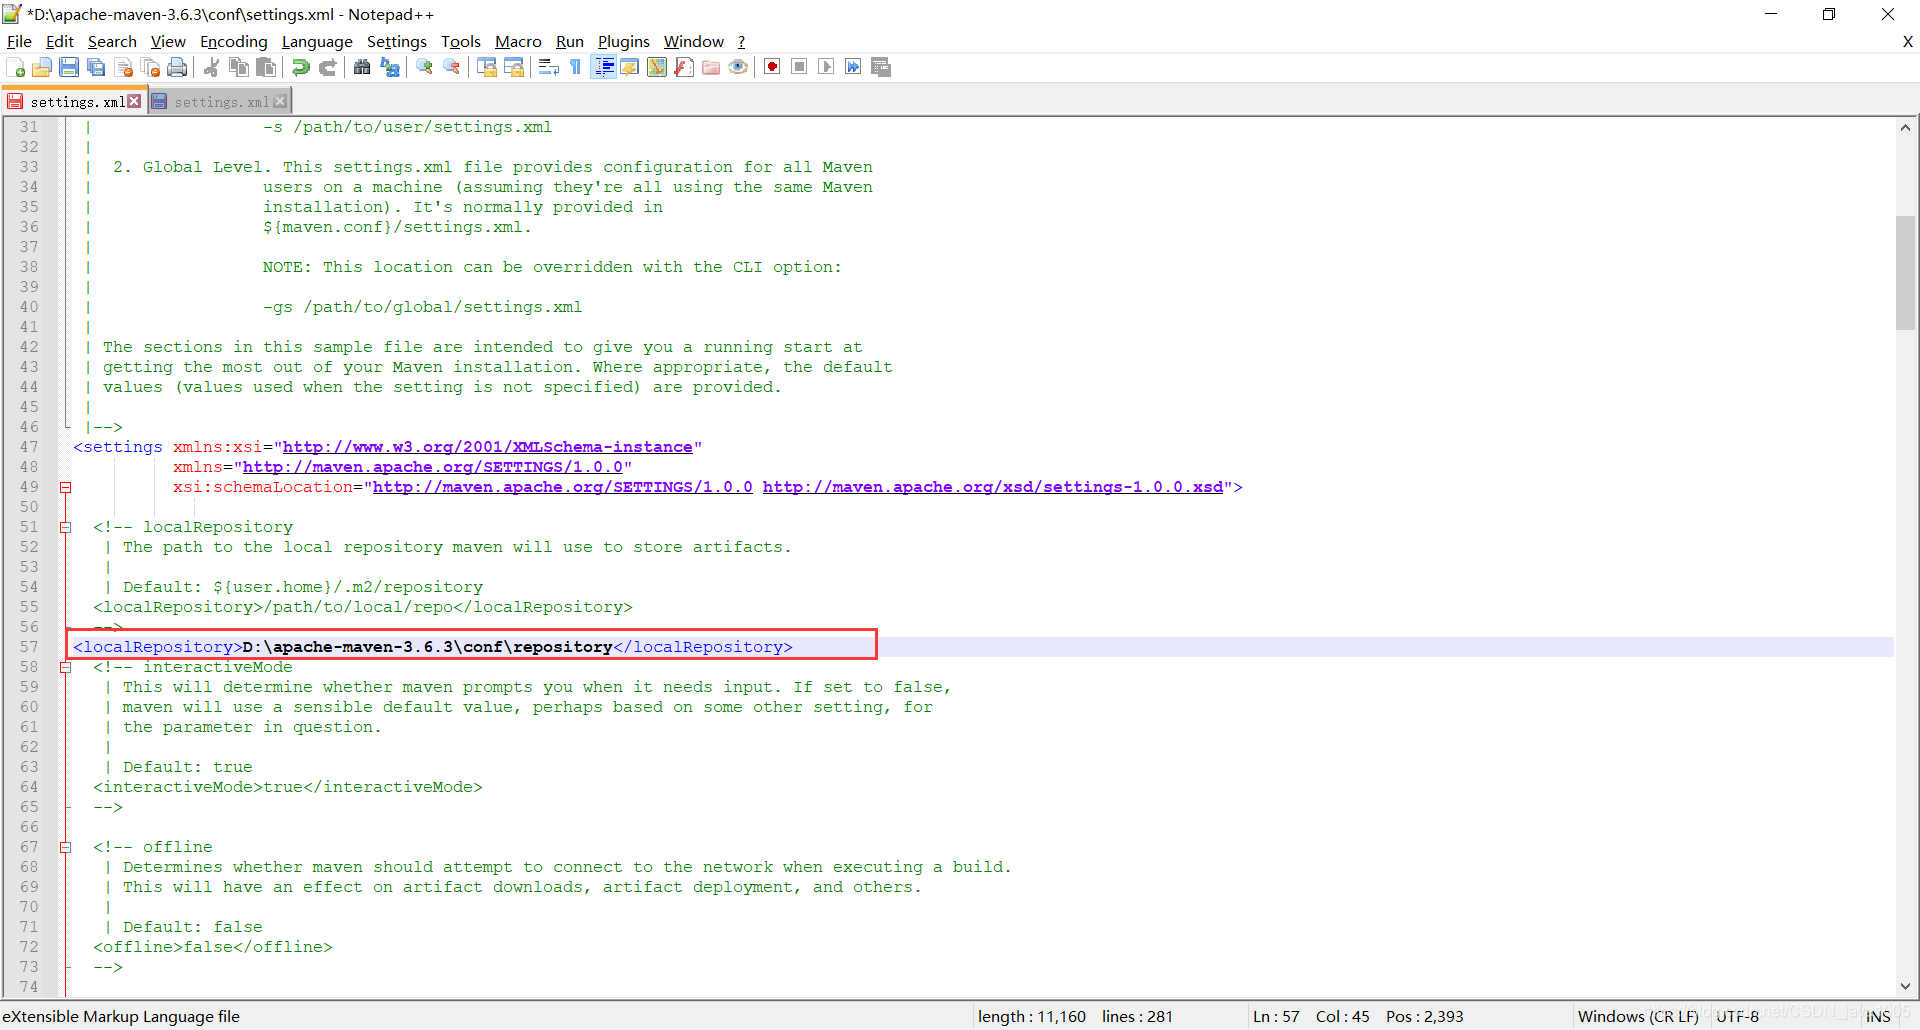Print the current document
1920x1030 pixels.
(x=177, y=67)
